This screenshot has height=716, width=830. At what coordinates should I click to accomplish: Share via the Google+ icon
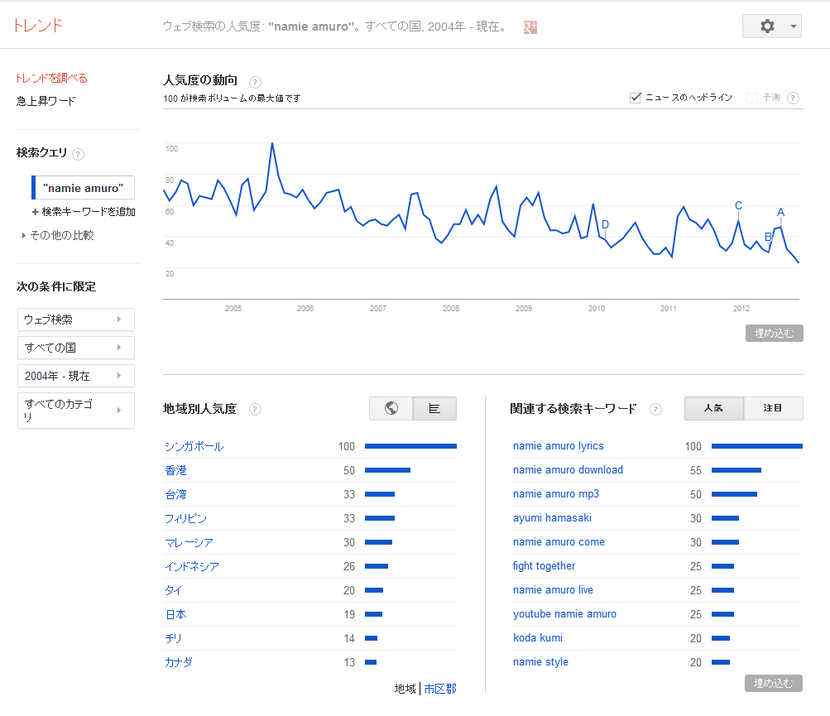pyautogui.click(x=530, y=27)
